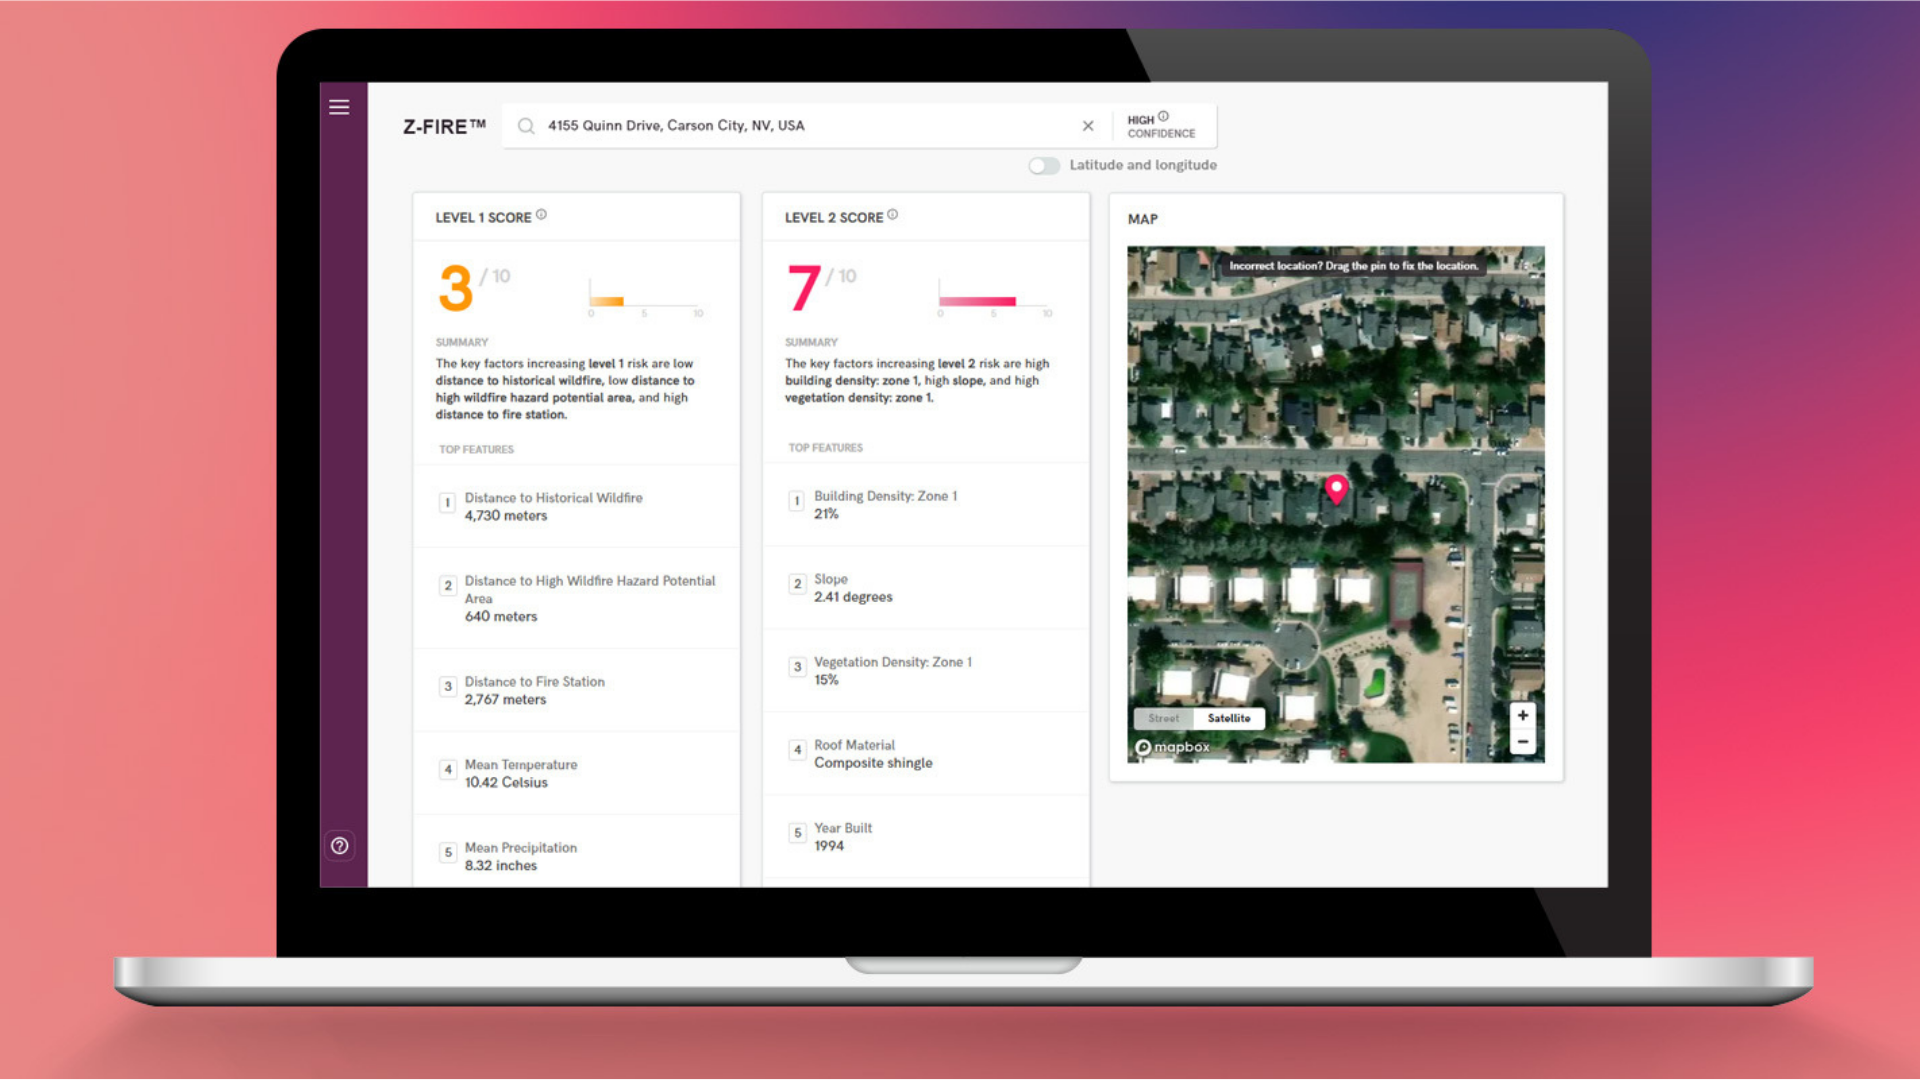Click the red map location pin
The height and width of the screenshot is (1080, 1920).
(1336, 488)
